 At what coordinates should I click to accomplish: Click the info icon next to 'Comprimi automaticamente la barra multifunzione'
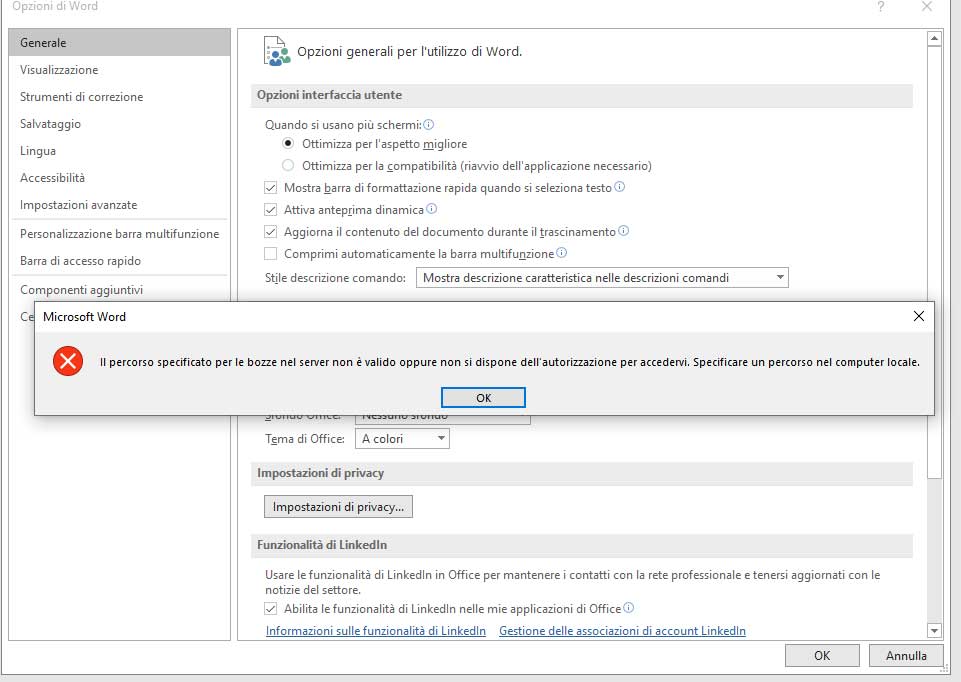coord(561,252)
